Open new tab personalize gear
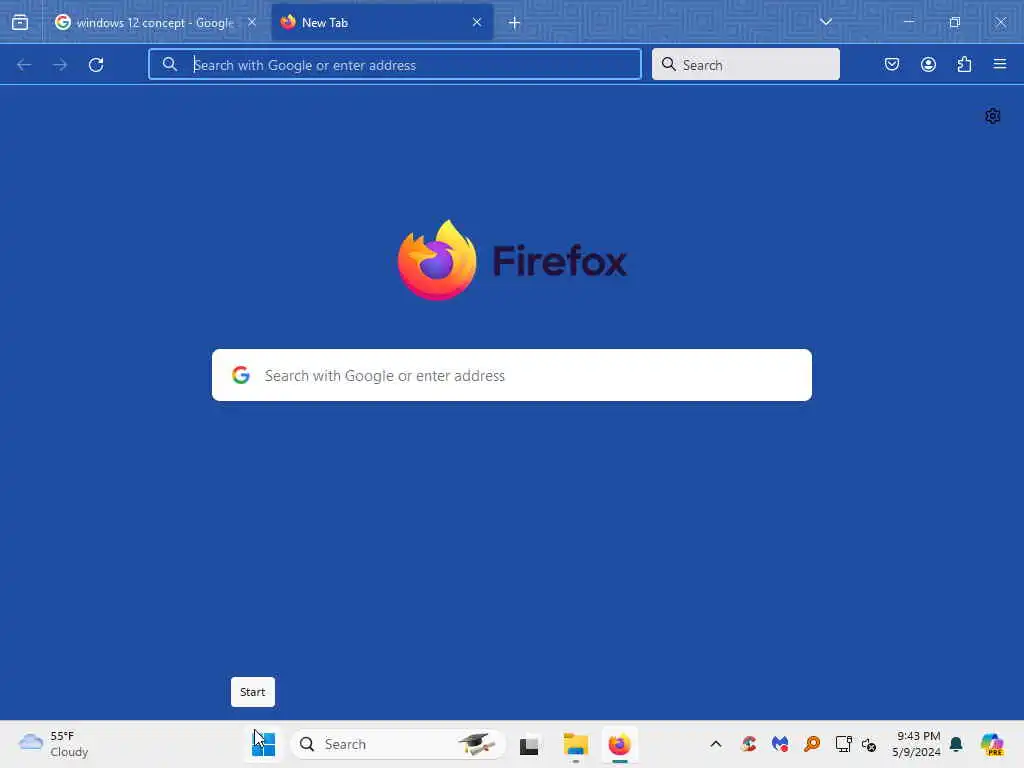This screenshot has height=768, width=1024. coord(993,116)
